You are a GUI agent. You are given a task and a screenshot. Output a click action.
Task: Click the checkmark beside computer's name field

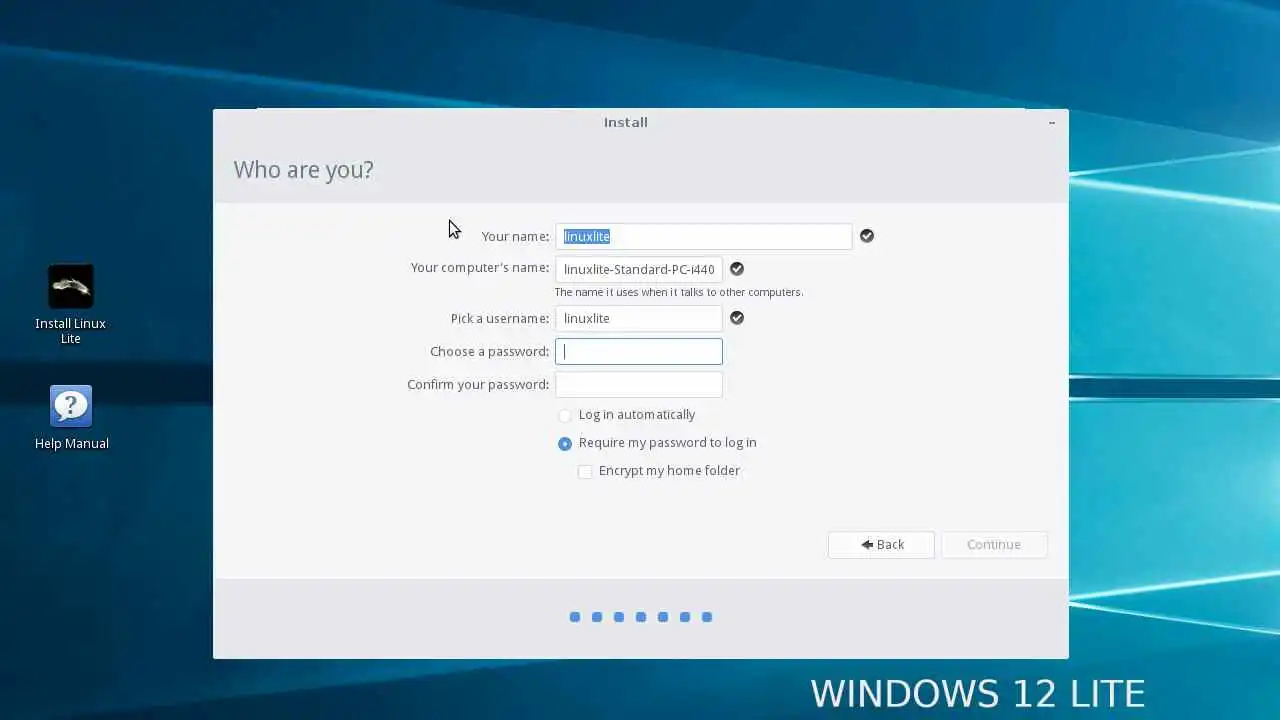pos(737,269)
